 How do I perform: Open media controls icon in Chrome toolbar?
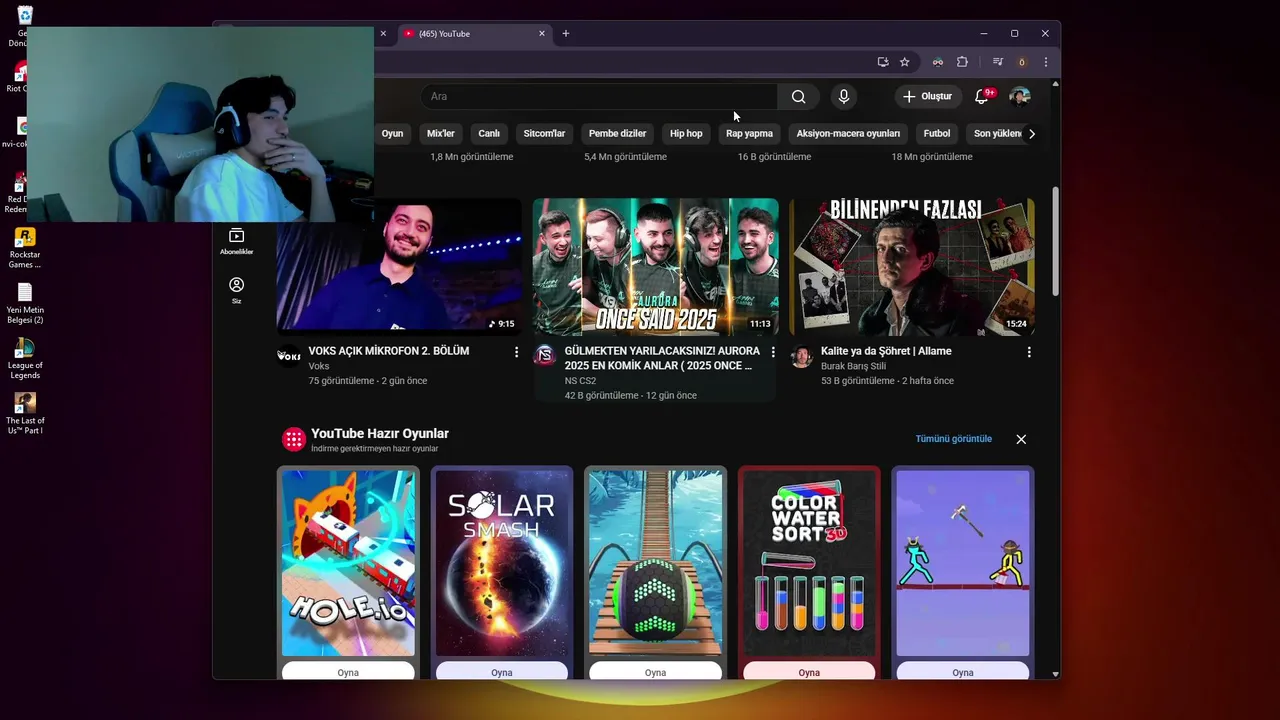coord(997,62)
